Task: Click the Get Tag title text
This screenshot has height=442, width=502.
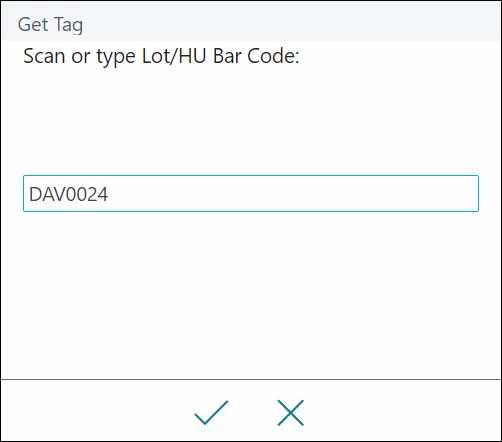Action: (50, 25)
